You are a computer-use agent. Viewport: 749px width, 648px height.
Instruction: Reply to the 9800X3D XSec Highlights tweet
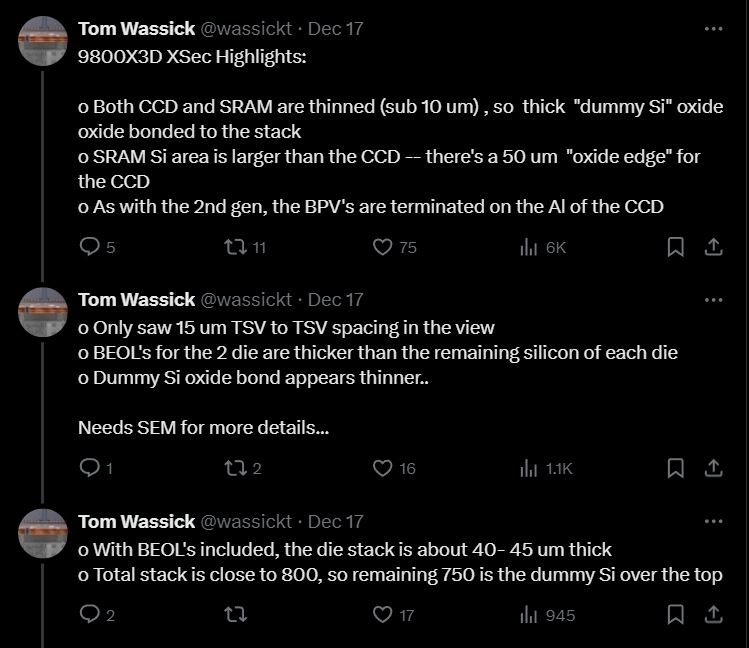tap(90, 247)
